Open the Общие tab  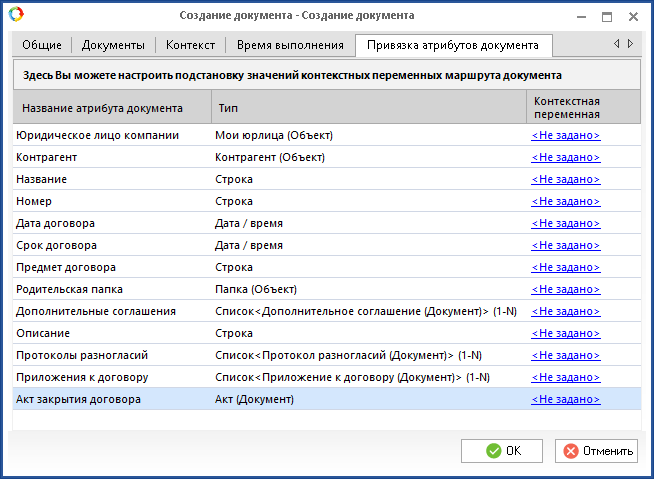click(x=41, y=45)
